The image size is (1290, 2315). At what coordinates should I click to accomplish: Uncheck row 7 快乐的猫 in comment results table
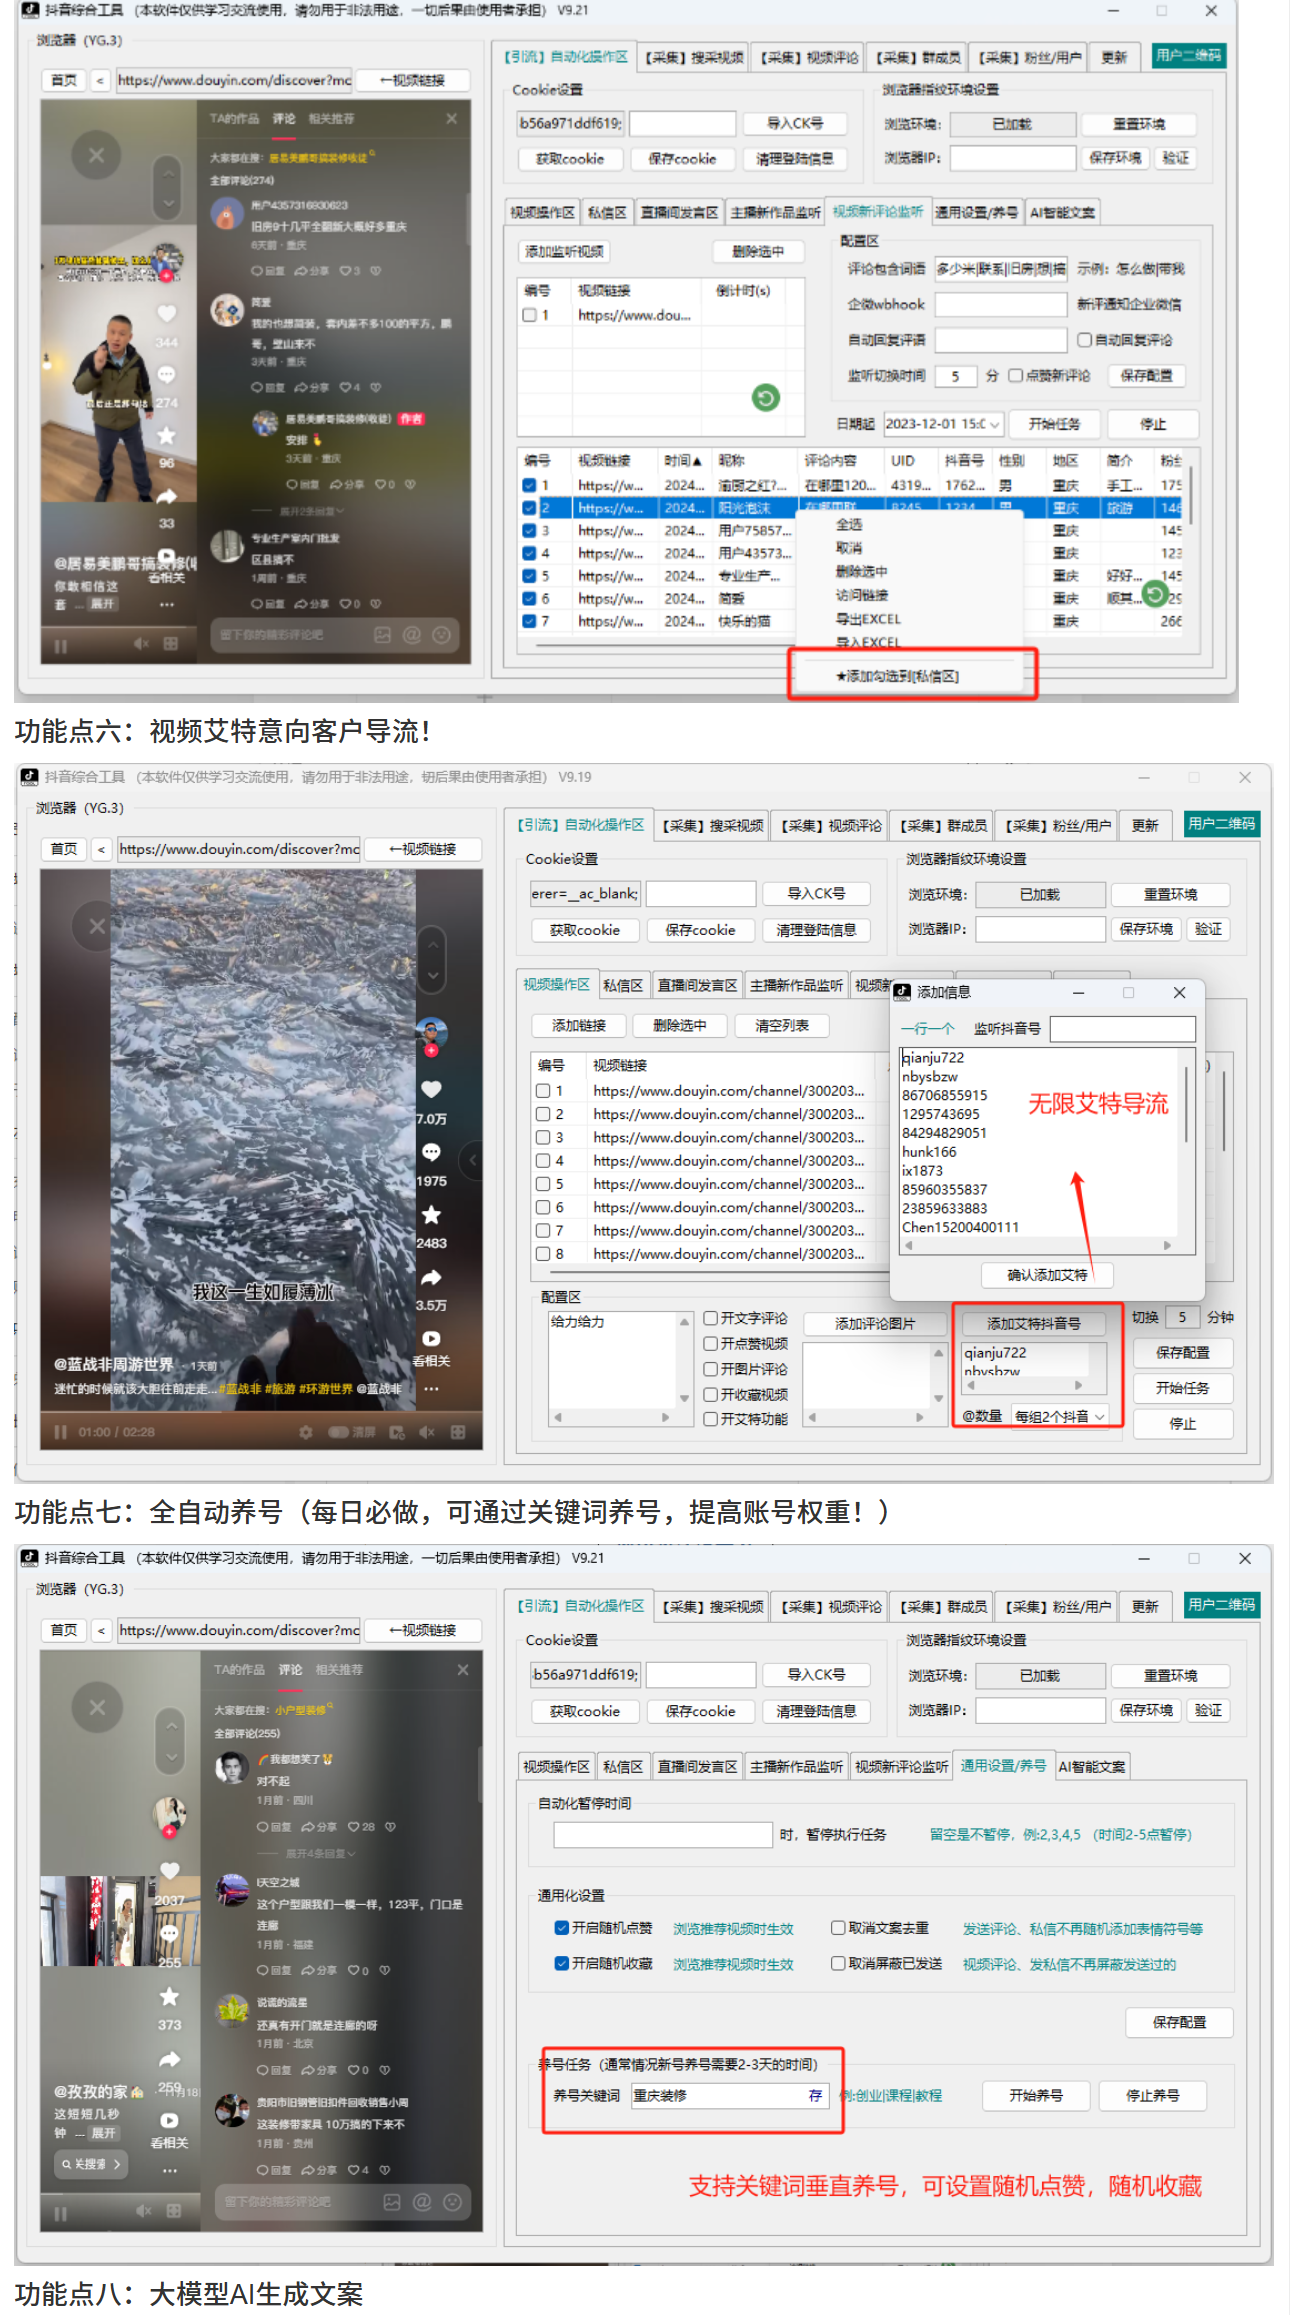pos(529,621)
